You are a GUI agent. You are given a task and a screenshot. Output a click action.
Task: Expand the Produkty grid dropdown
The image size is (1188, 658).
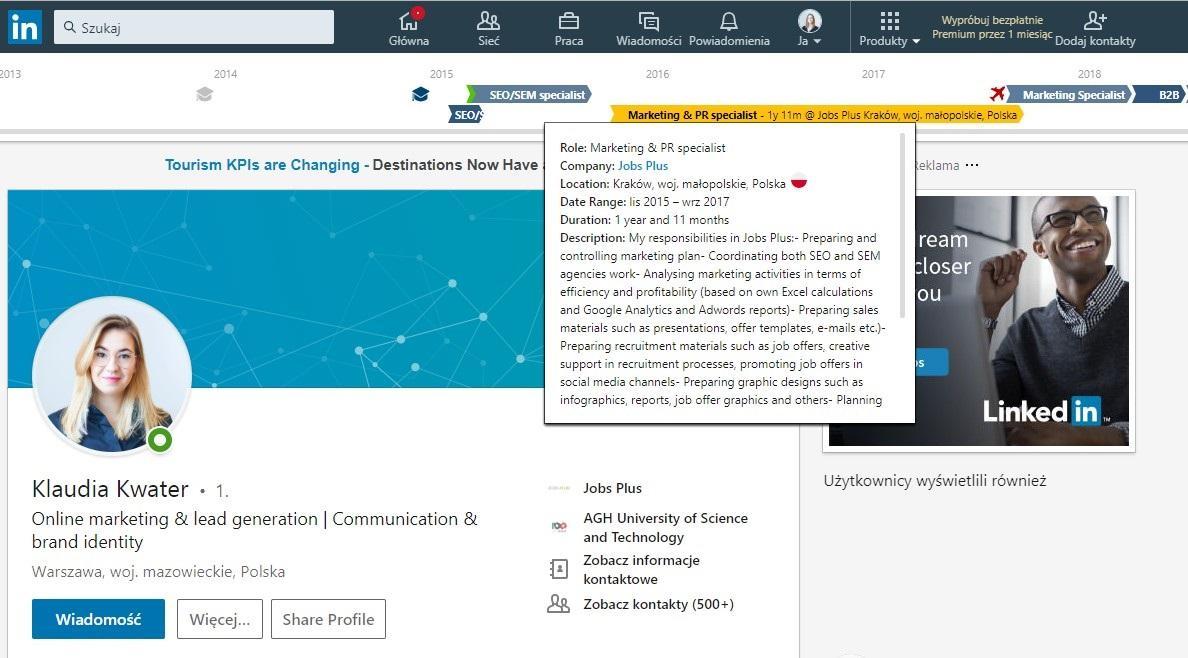click(889, 29)
